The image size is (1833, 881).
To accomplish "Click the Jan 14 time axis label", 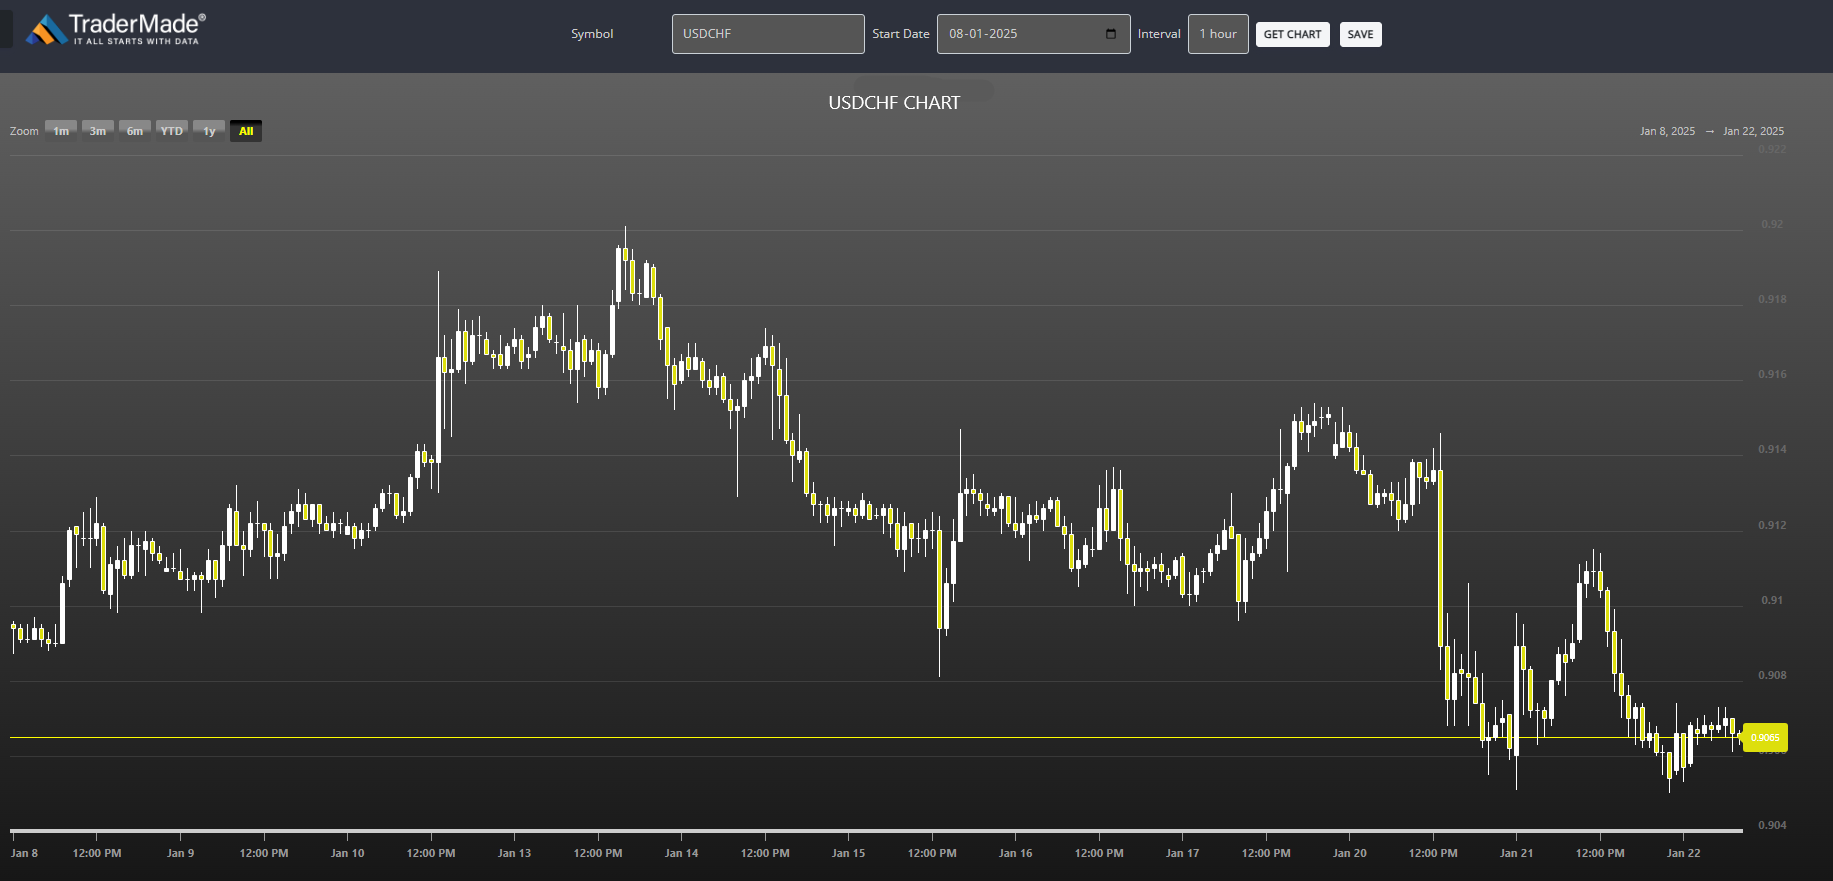I will pos(682,853).
